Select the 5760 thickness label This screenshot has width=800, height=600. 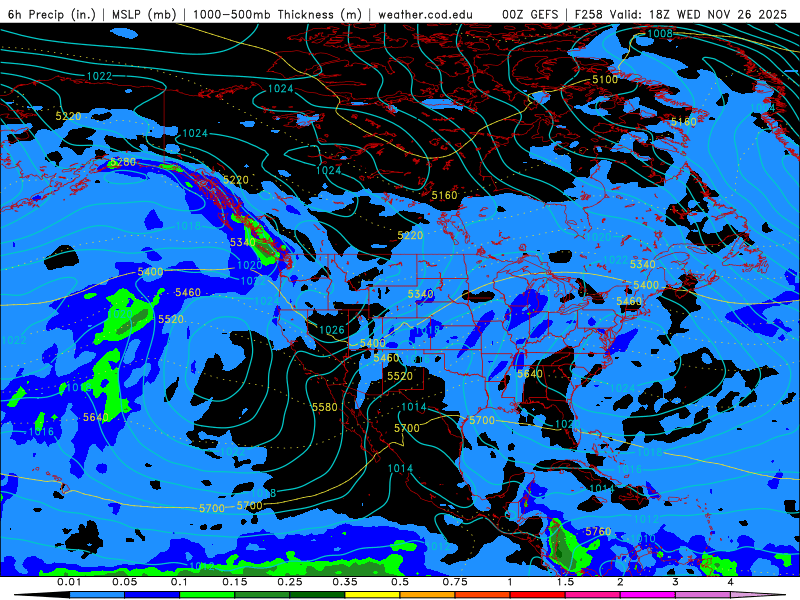click(598, 532)
